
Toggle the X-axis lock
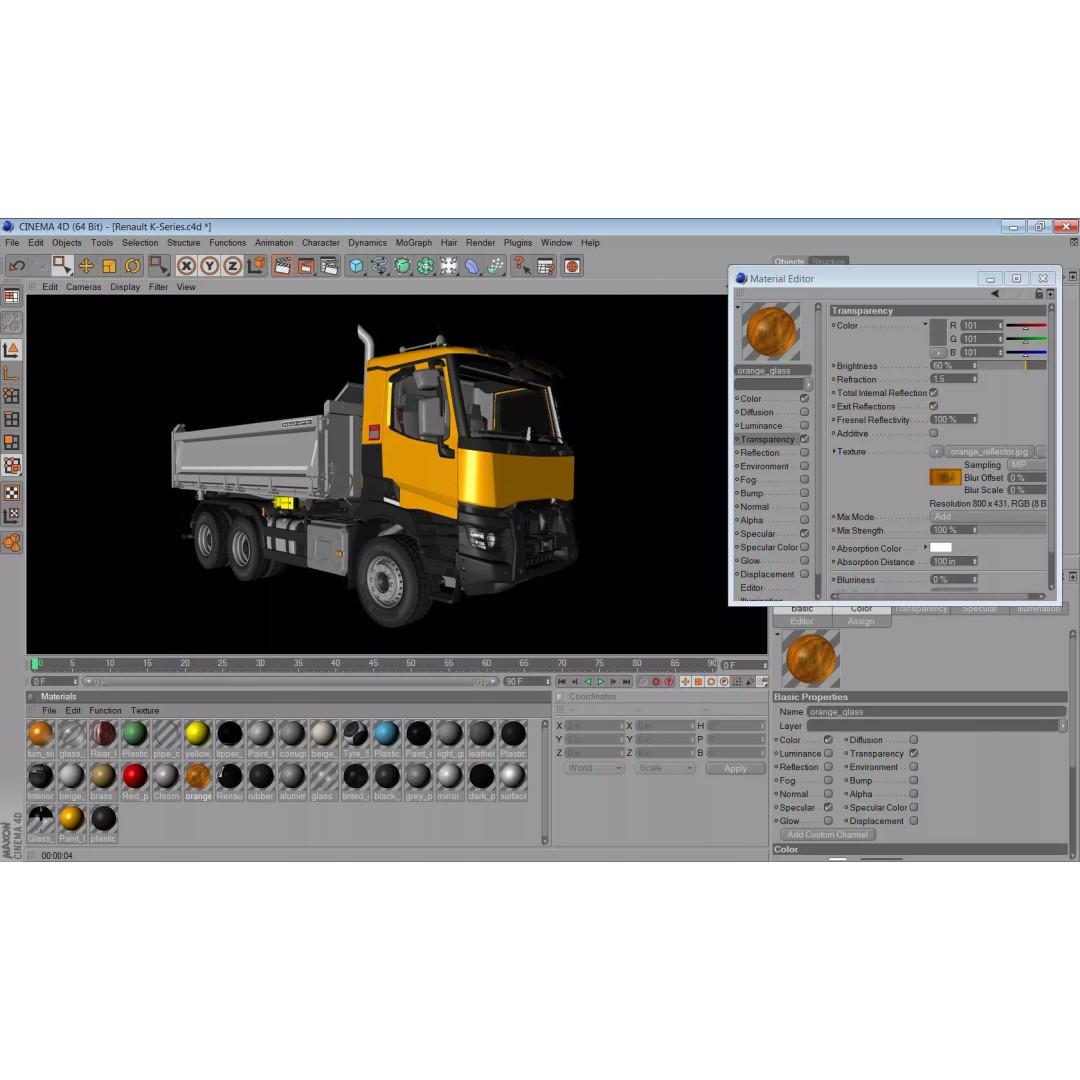(x=186, y=266)
